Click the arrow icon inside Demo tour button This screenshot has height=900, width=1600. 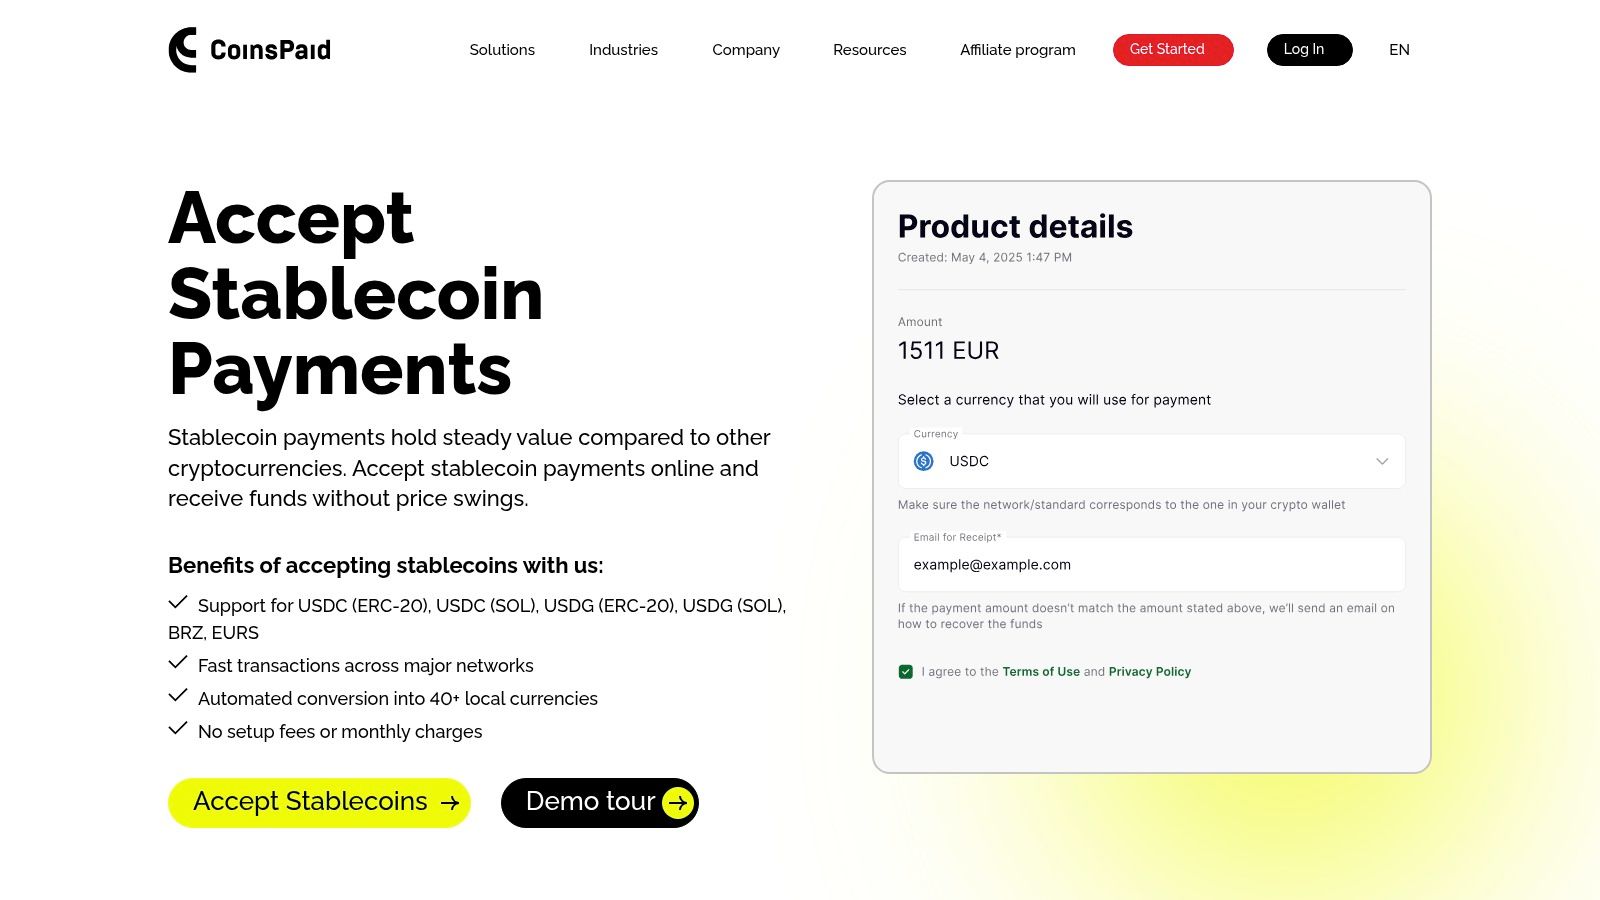point(678,802)
